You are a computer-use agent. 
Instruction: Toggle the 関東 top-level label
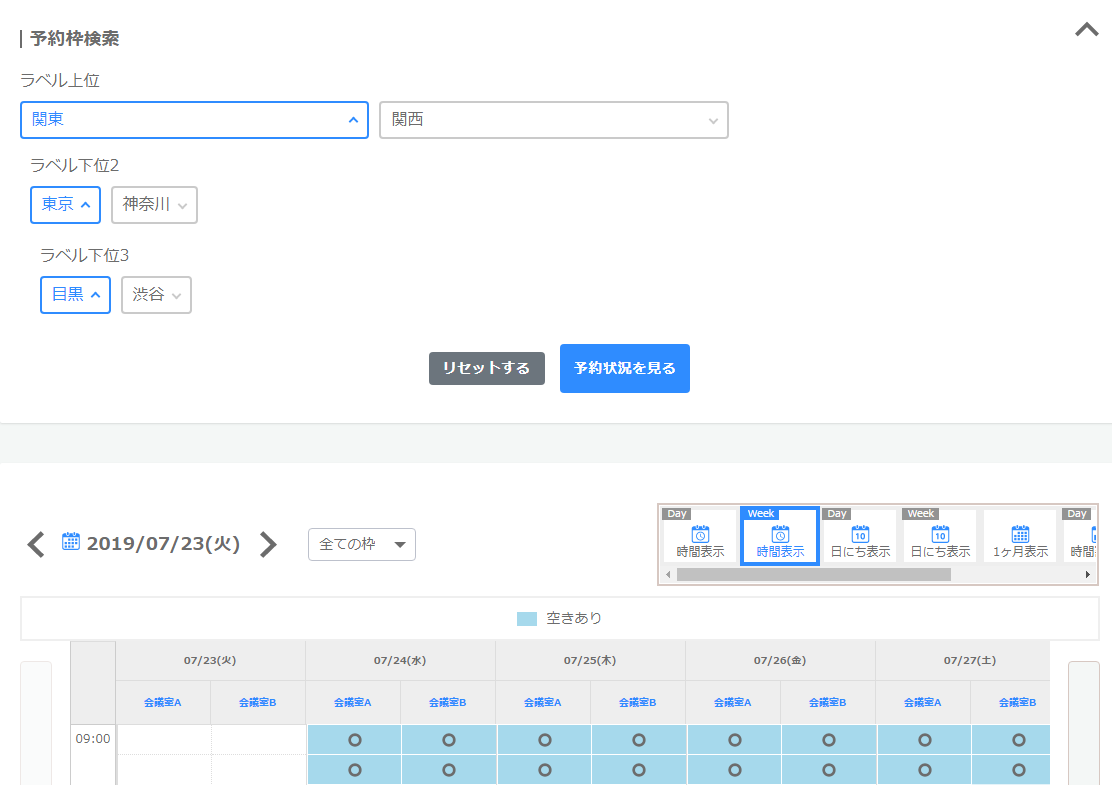[194, 120]
